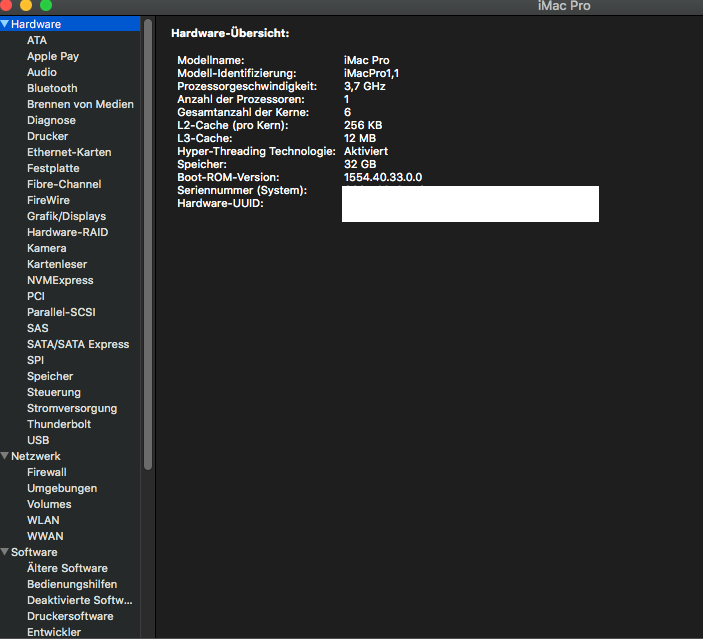The image size is (703, 639).
Task: Collapse the Software section triangle
Action: pyautogui.click(x=4, y=552)
